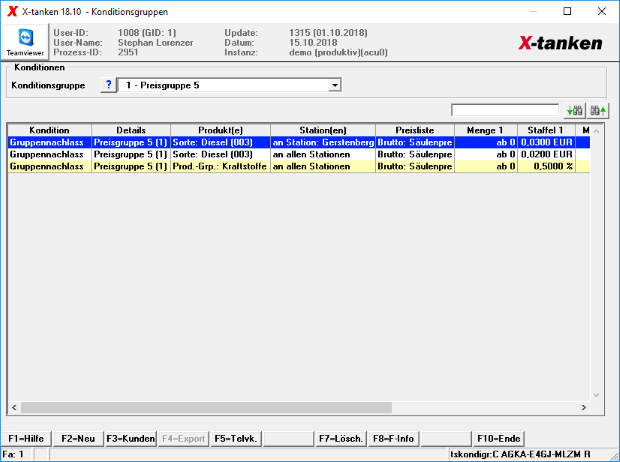Close the Konditionsgruppen window
Image resolution: width=620 pixels, height=462 pixels.
(x=601, y=11)
